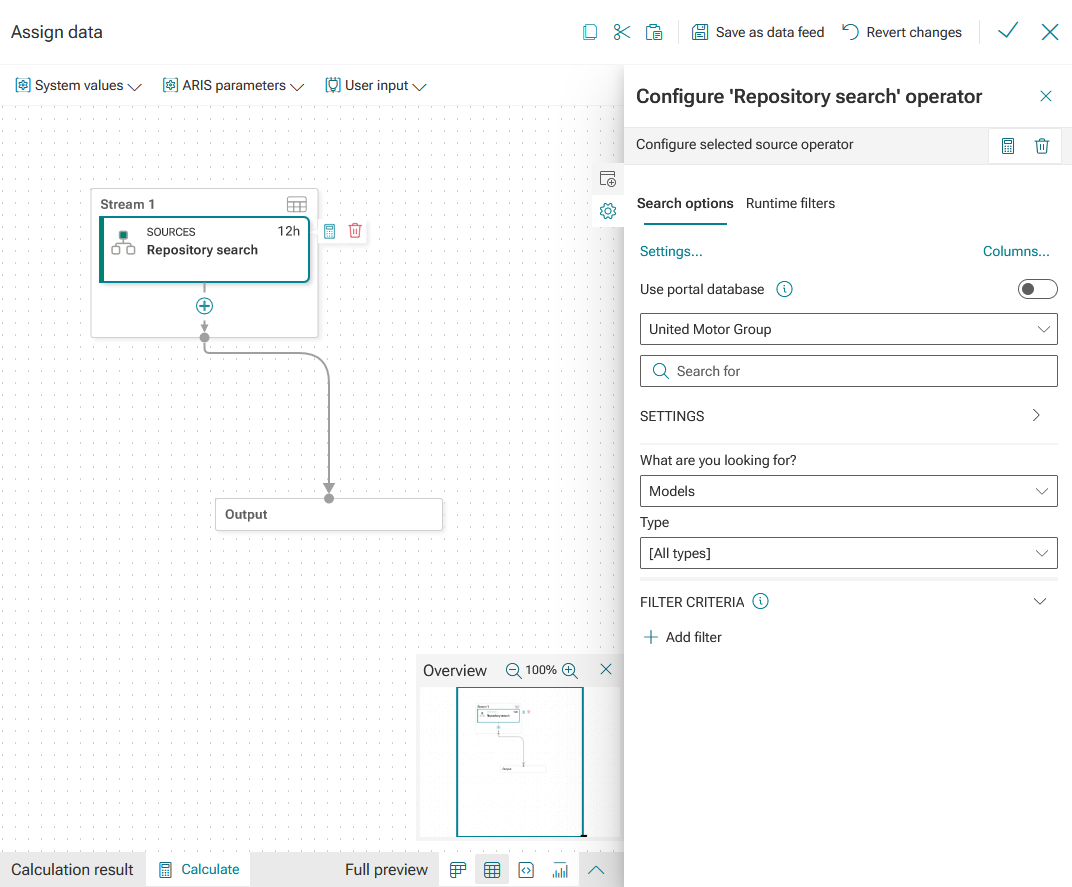This screenshot has height=887, width=1072.
Task: Close the Assign data dialog
Action: tap(1049, 31)
